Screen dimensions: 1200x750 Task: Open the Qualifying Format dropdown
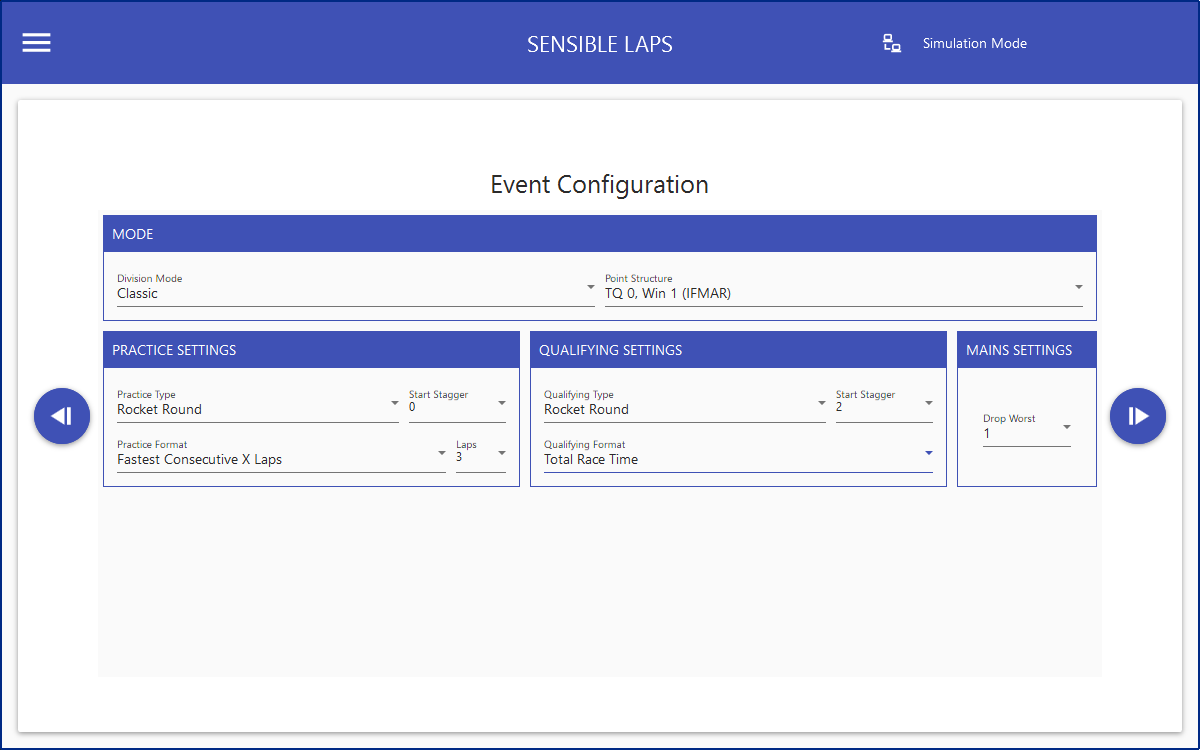pyautogui.click(x=737, y=459)
